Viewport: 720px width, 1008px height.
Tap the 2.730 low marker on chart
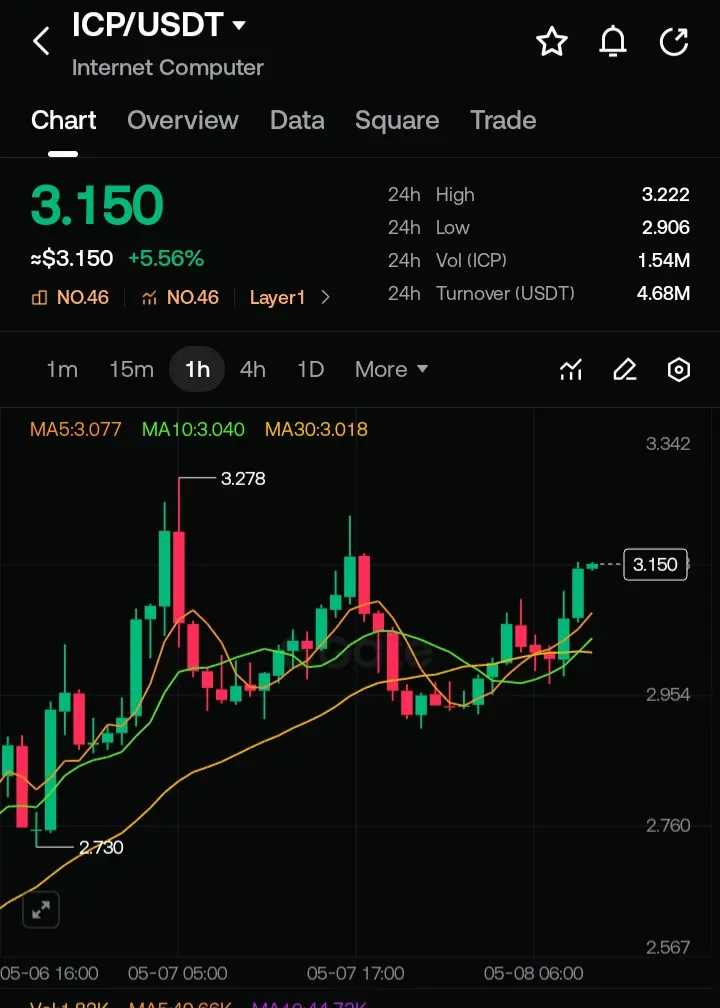tap(101, 847)
